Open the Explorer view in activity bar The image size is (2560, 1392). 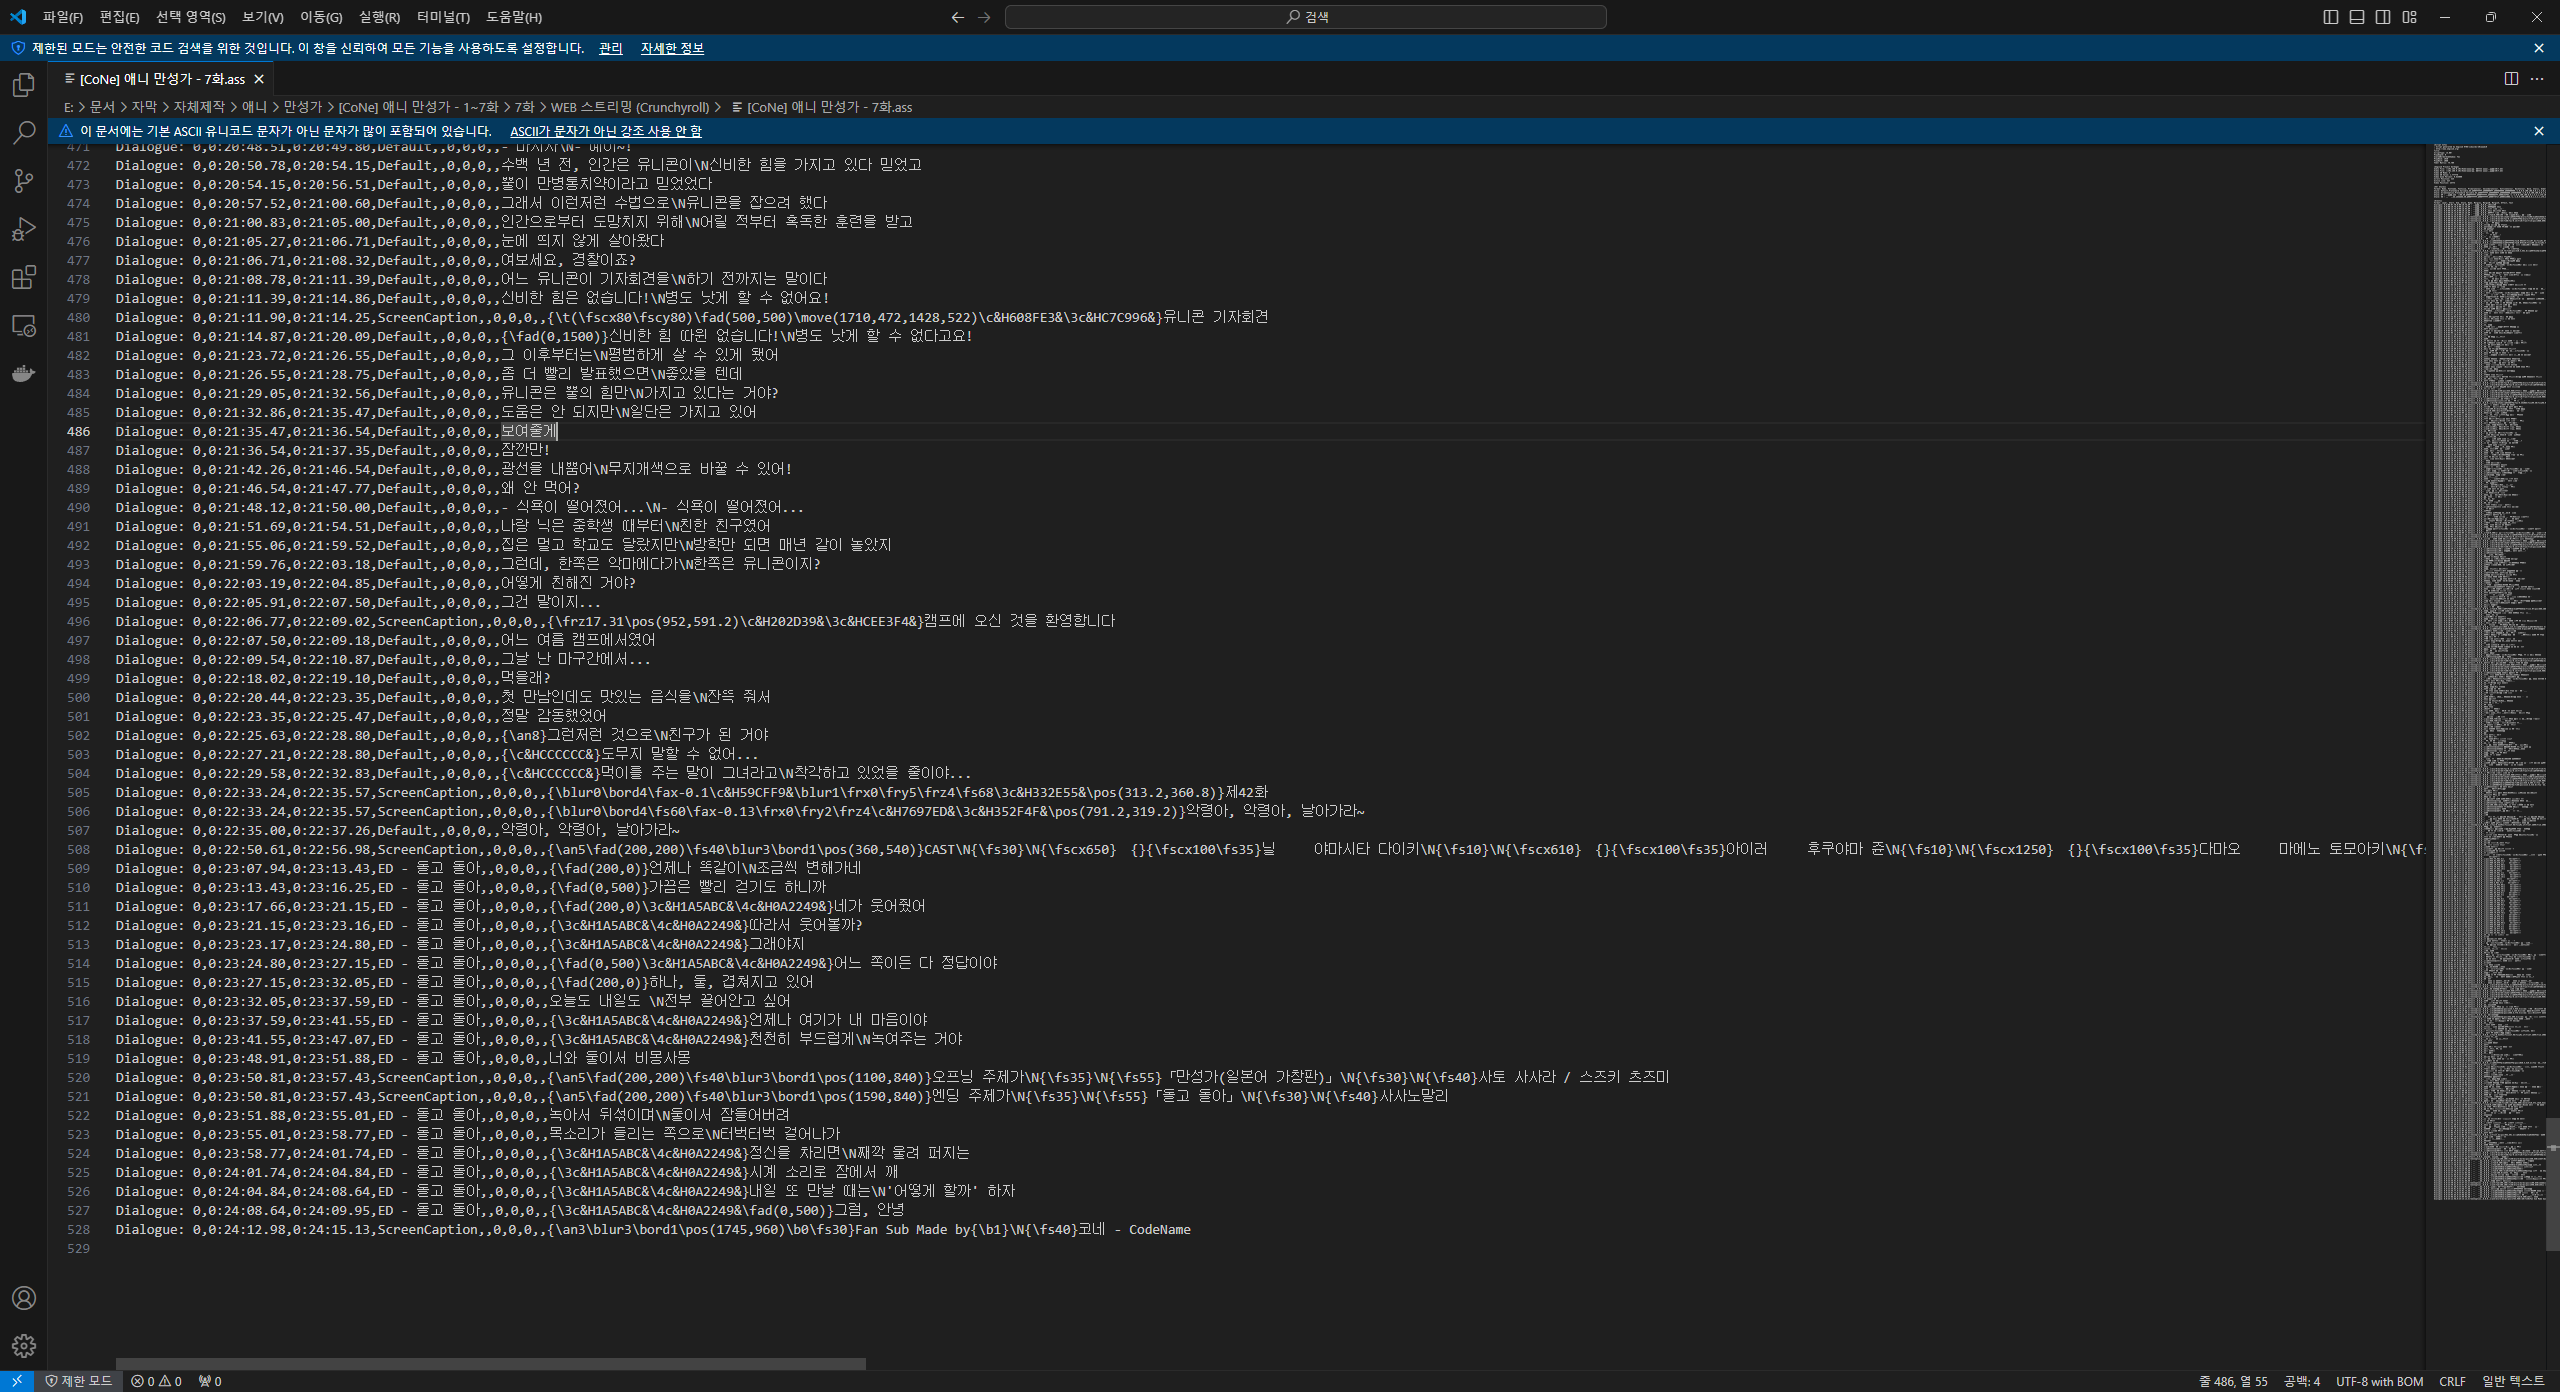24,85
